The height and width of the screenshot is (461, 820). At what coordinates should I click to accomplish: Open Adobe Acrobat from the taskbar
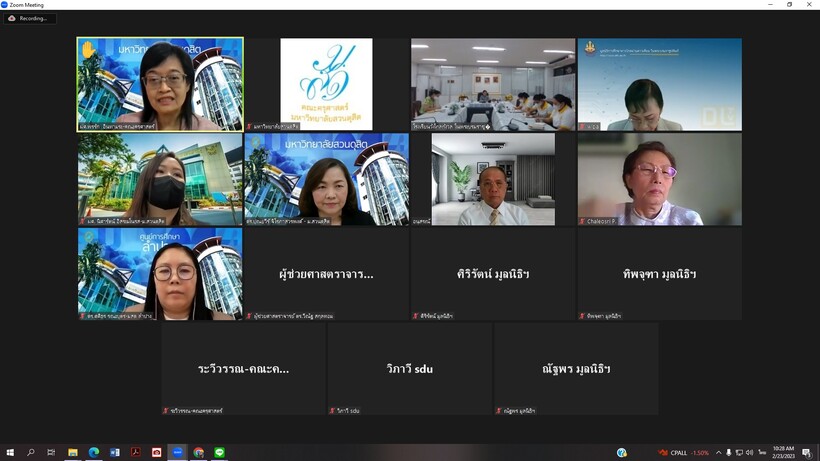pos(136,453)
